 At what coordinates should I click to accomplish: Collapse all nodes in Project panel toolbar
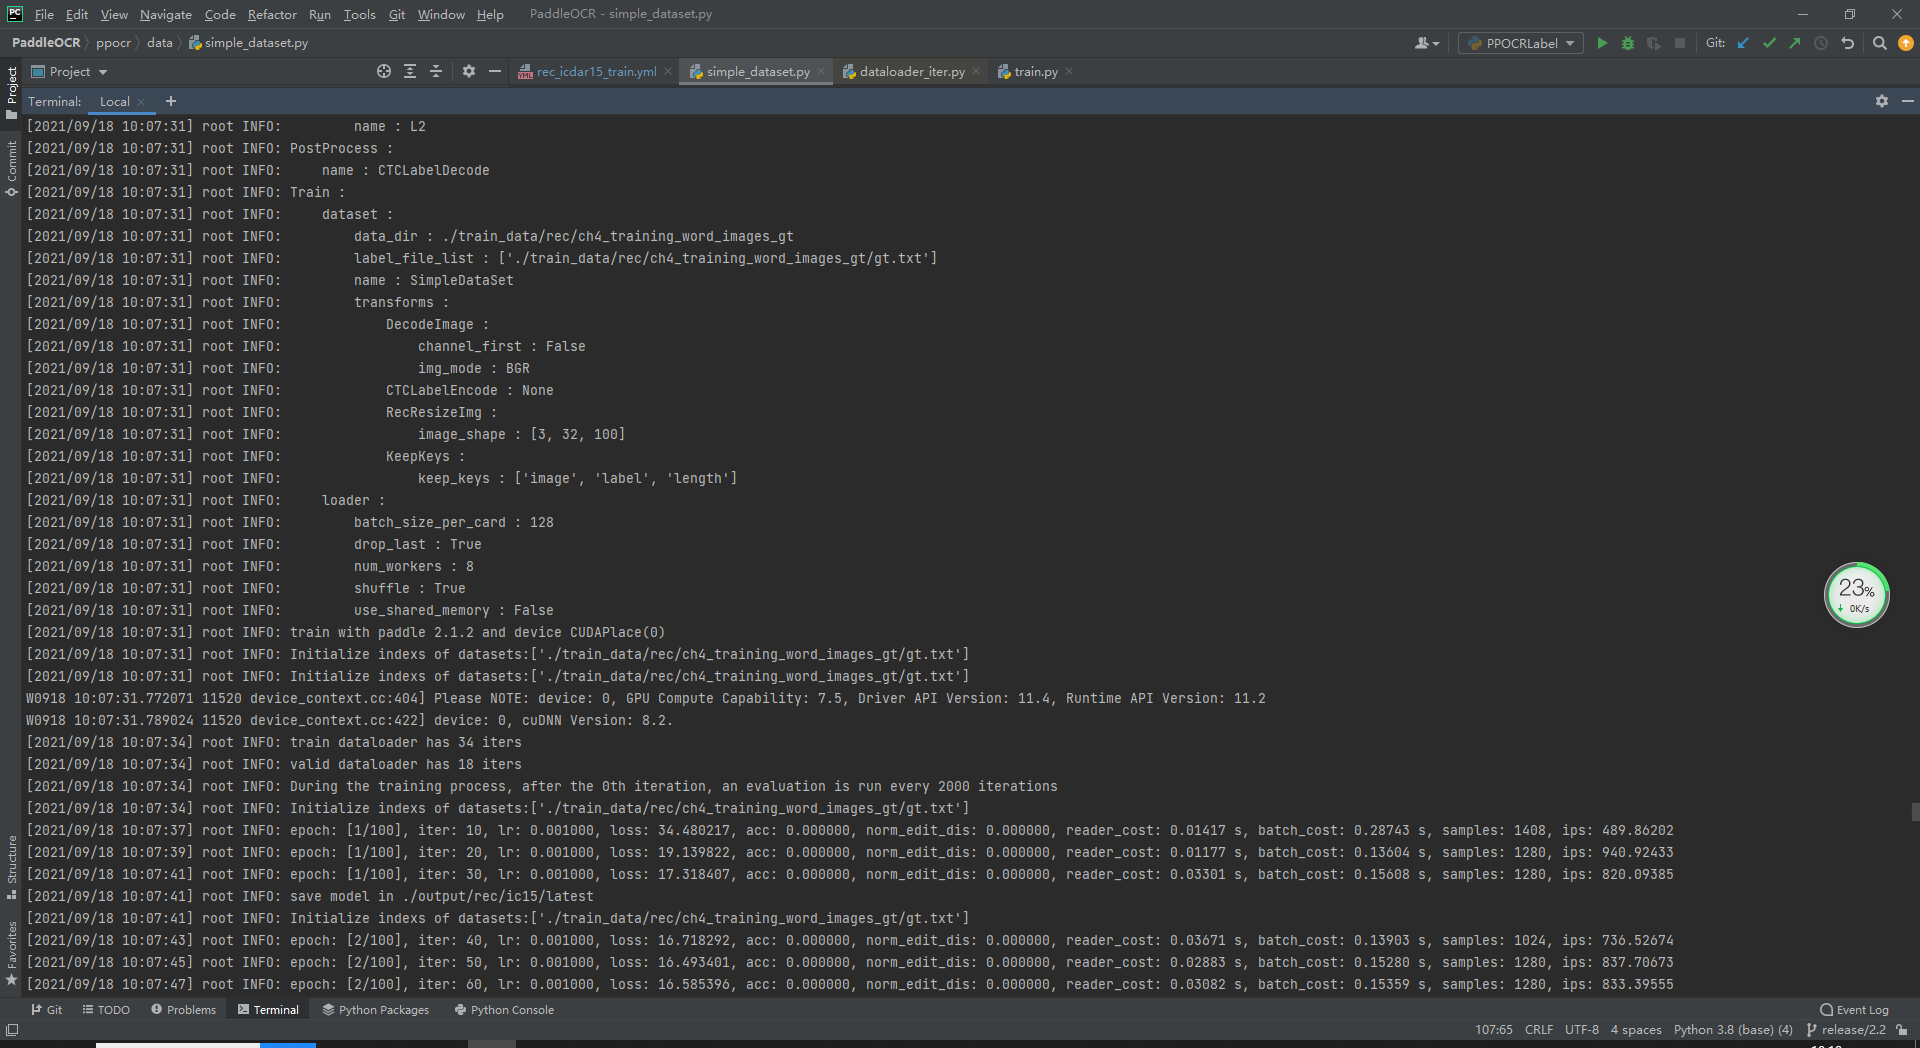tap(437, 72)
